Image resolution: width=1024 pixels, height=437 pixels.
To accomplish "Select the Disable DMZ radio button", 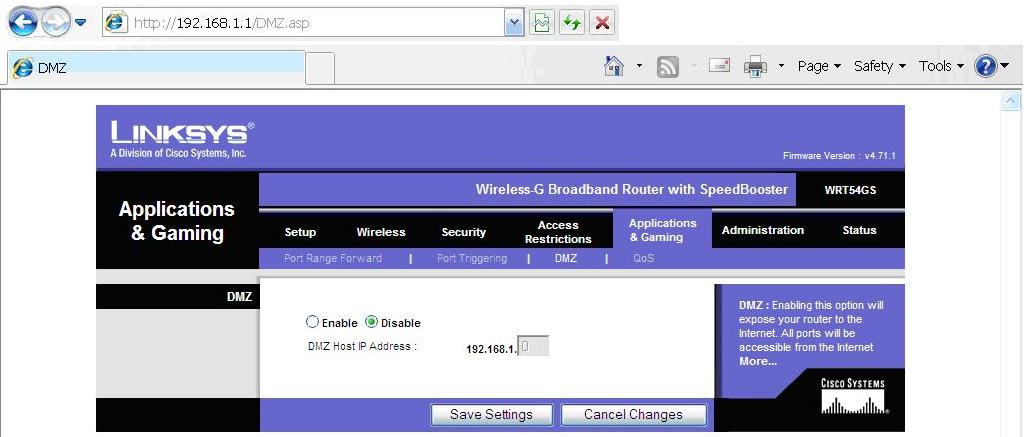I will pos(372,322).
